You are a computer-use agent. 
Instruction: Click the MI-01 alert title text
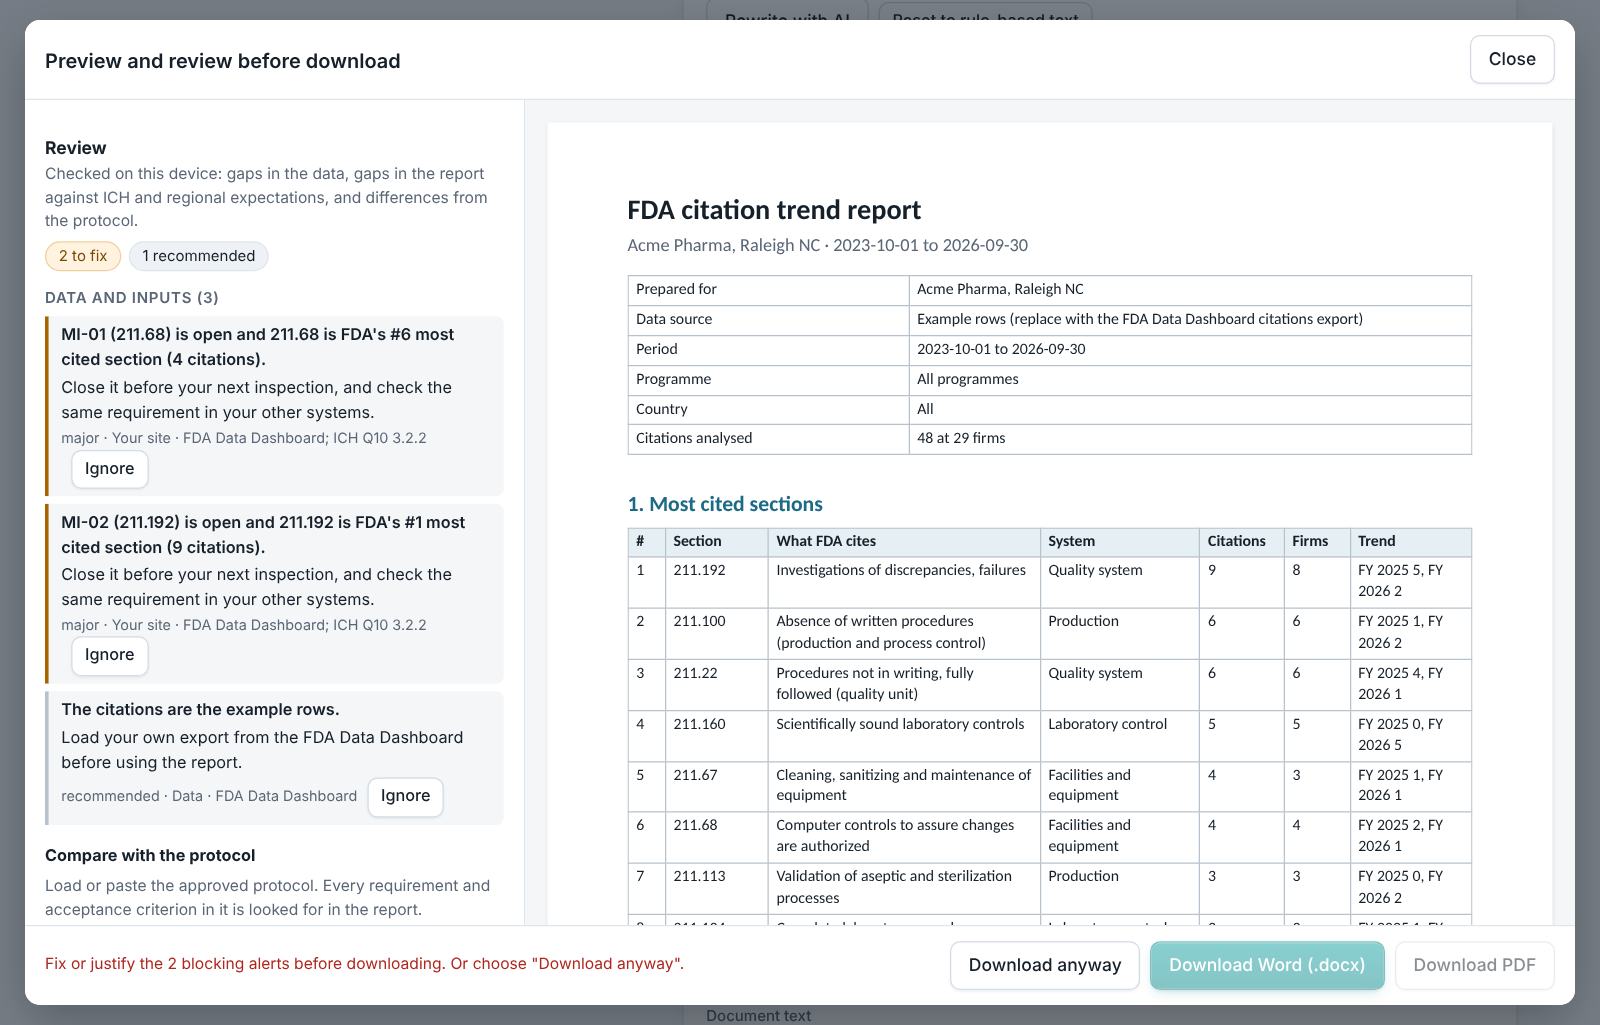pos(257,347)
